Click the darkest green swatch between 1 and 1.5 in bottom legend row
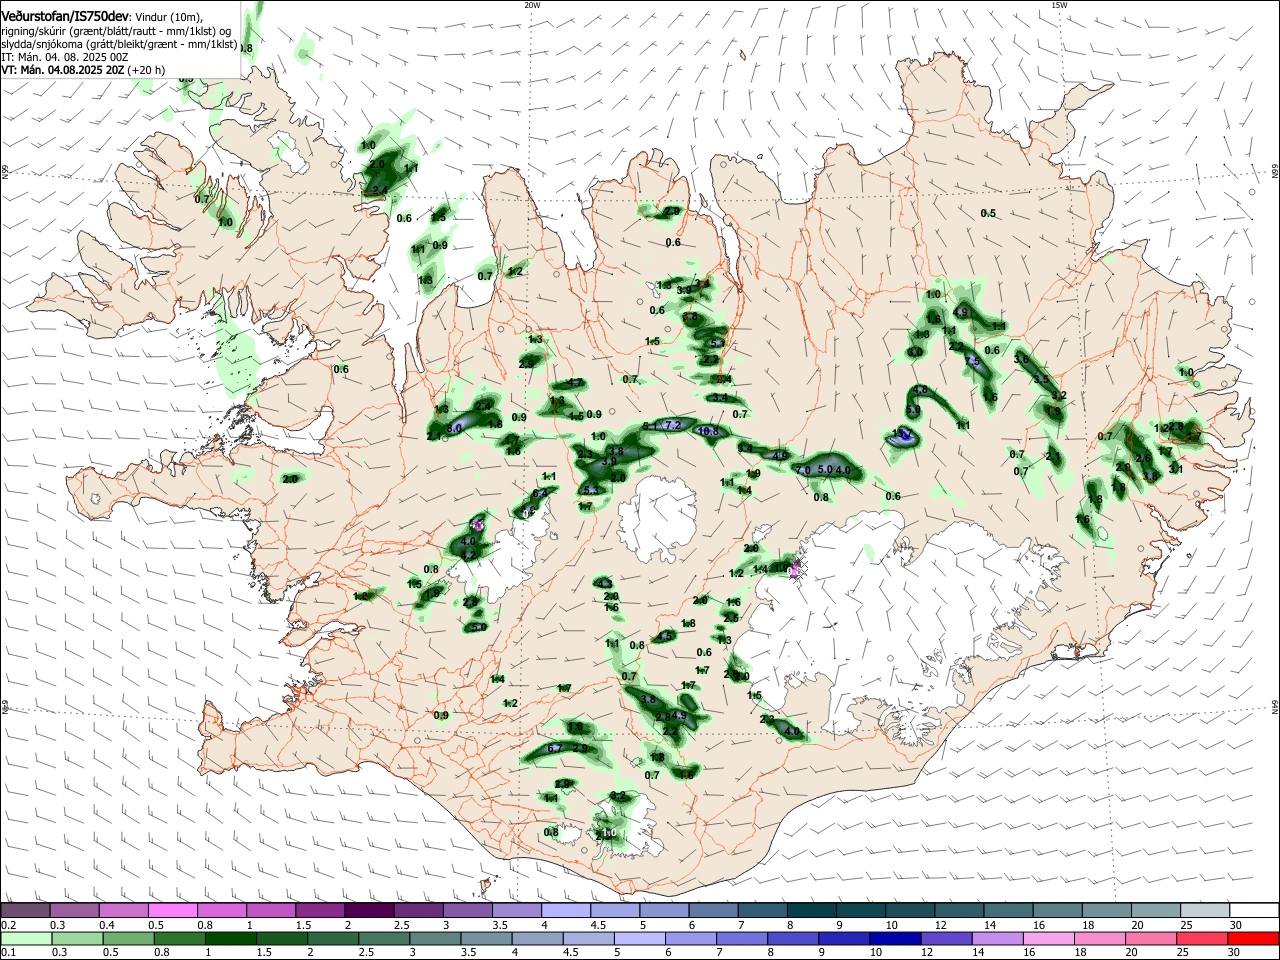The width and height of the screenshot is (1280, 960). [230, 938]
